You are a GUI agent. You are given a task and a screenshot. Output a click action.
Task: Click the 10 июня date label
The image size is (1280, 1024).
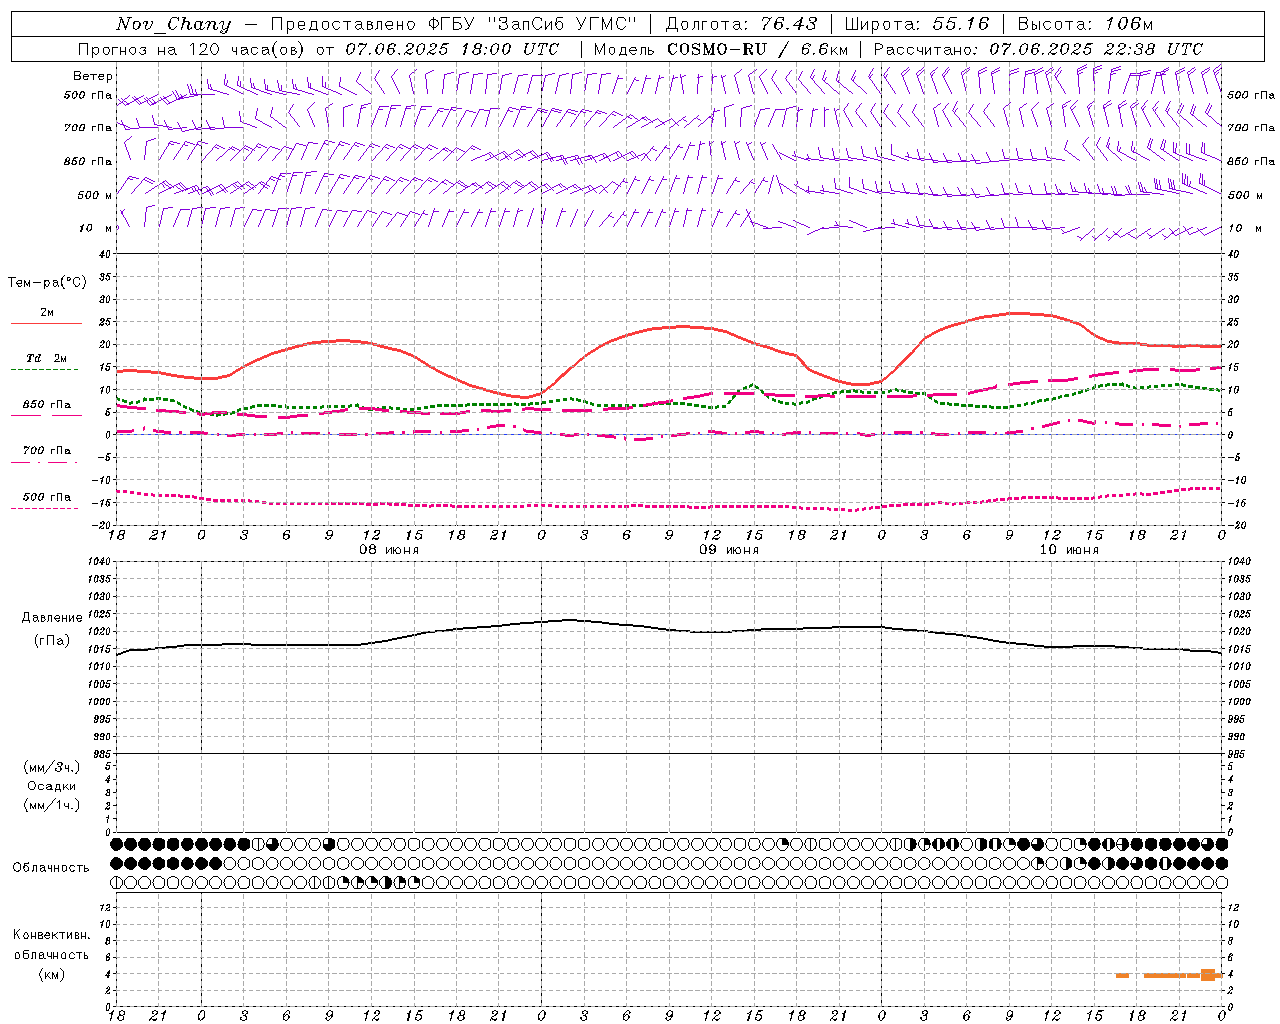[1069, 550]
